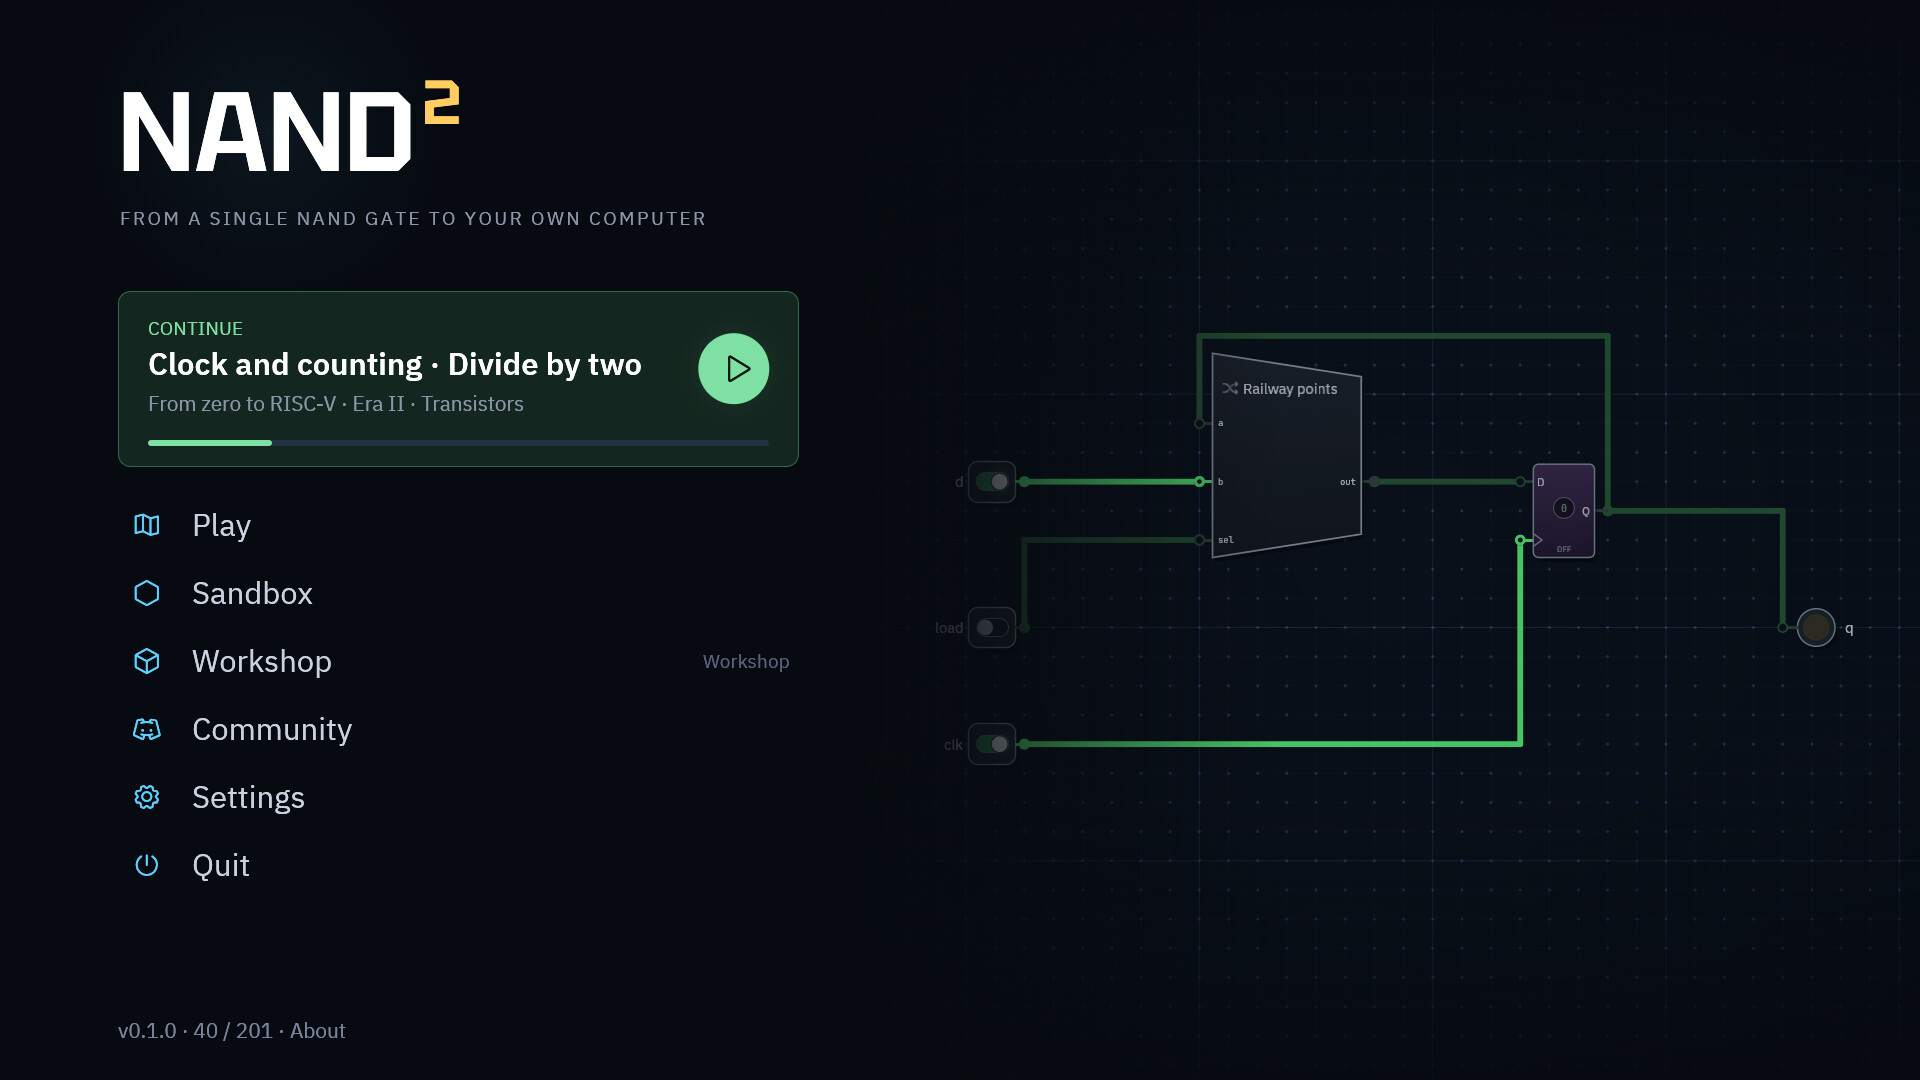Click the map icon beside Play
Screen dimensions: 1920x1080
click(147, 525)
